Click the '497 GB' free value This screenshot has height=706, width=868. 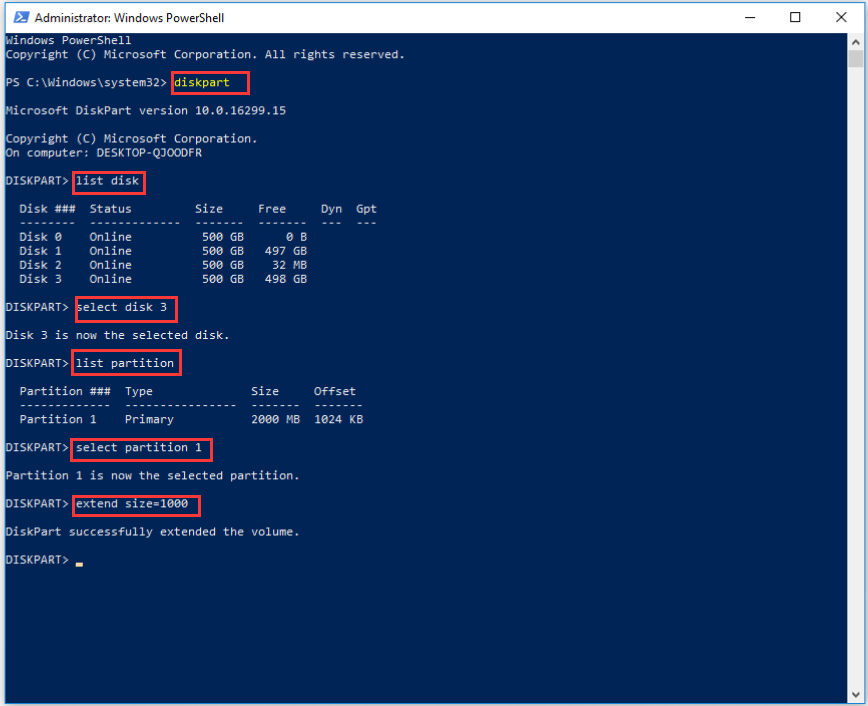(286, 251)
